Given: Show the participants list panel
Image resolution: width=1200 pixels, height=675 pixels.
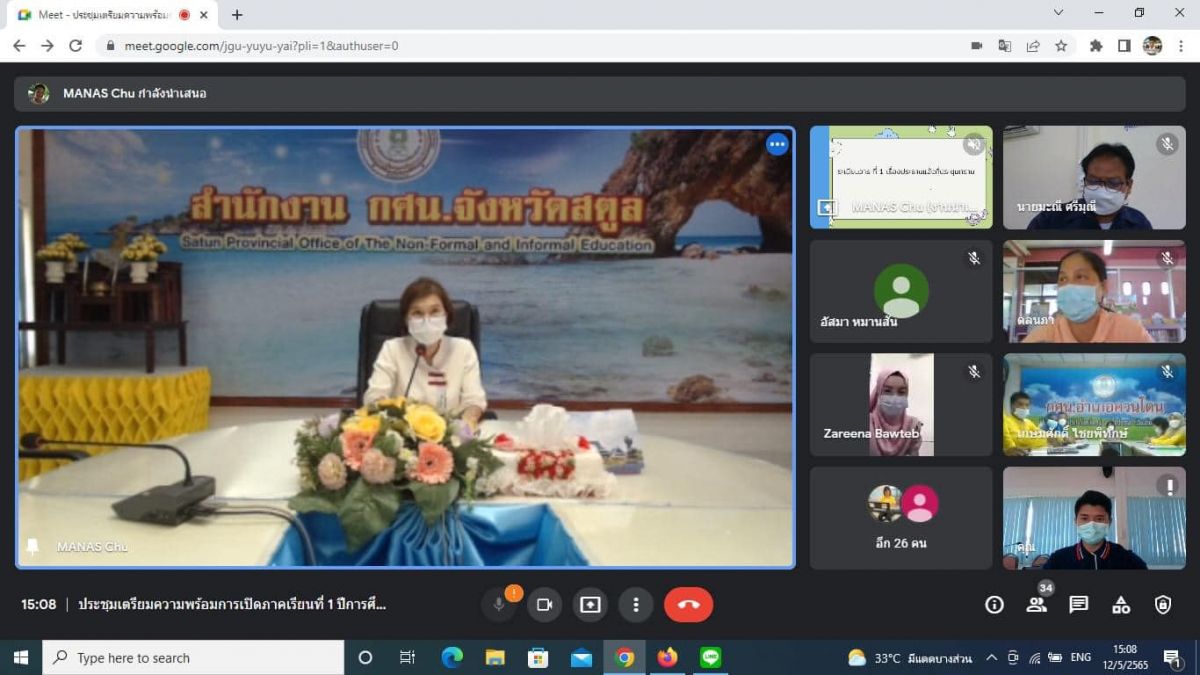Looking at the screenshot, I should click(1036, 605).
